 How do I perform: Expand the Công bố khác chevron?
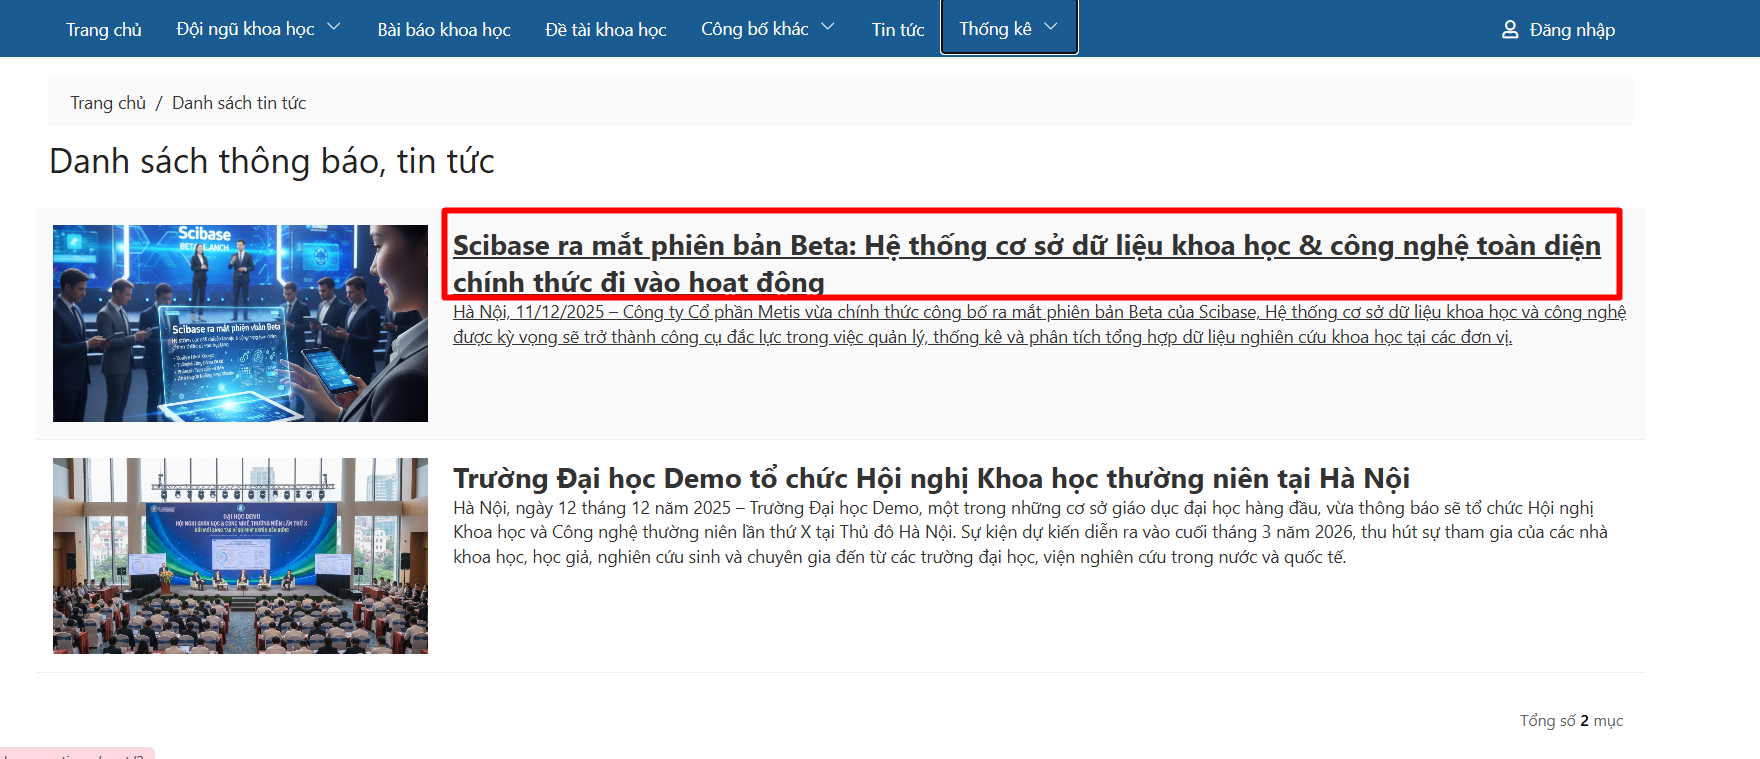click(828, 27)
